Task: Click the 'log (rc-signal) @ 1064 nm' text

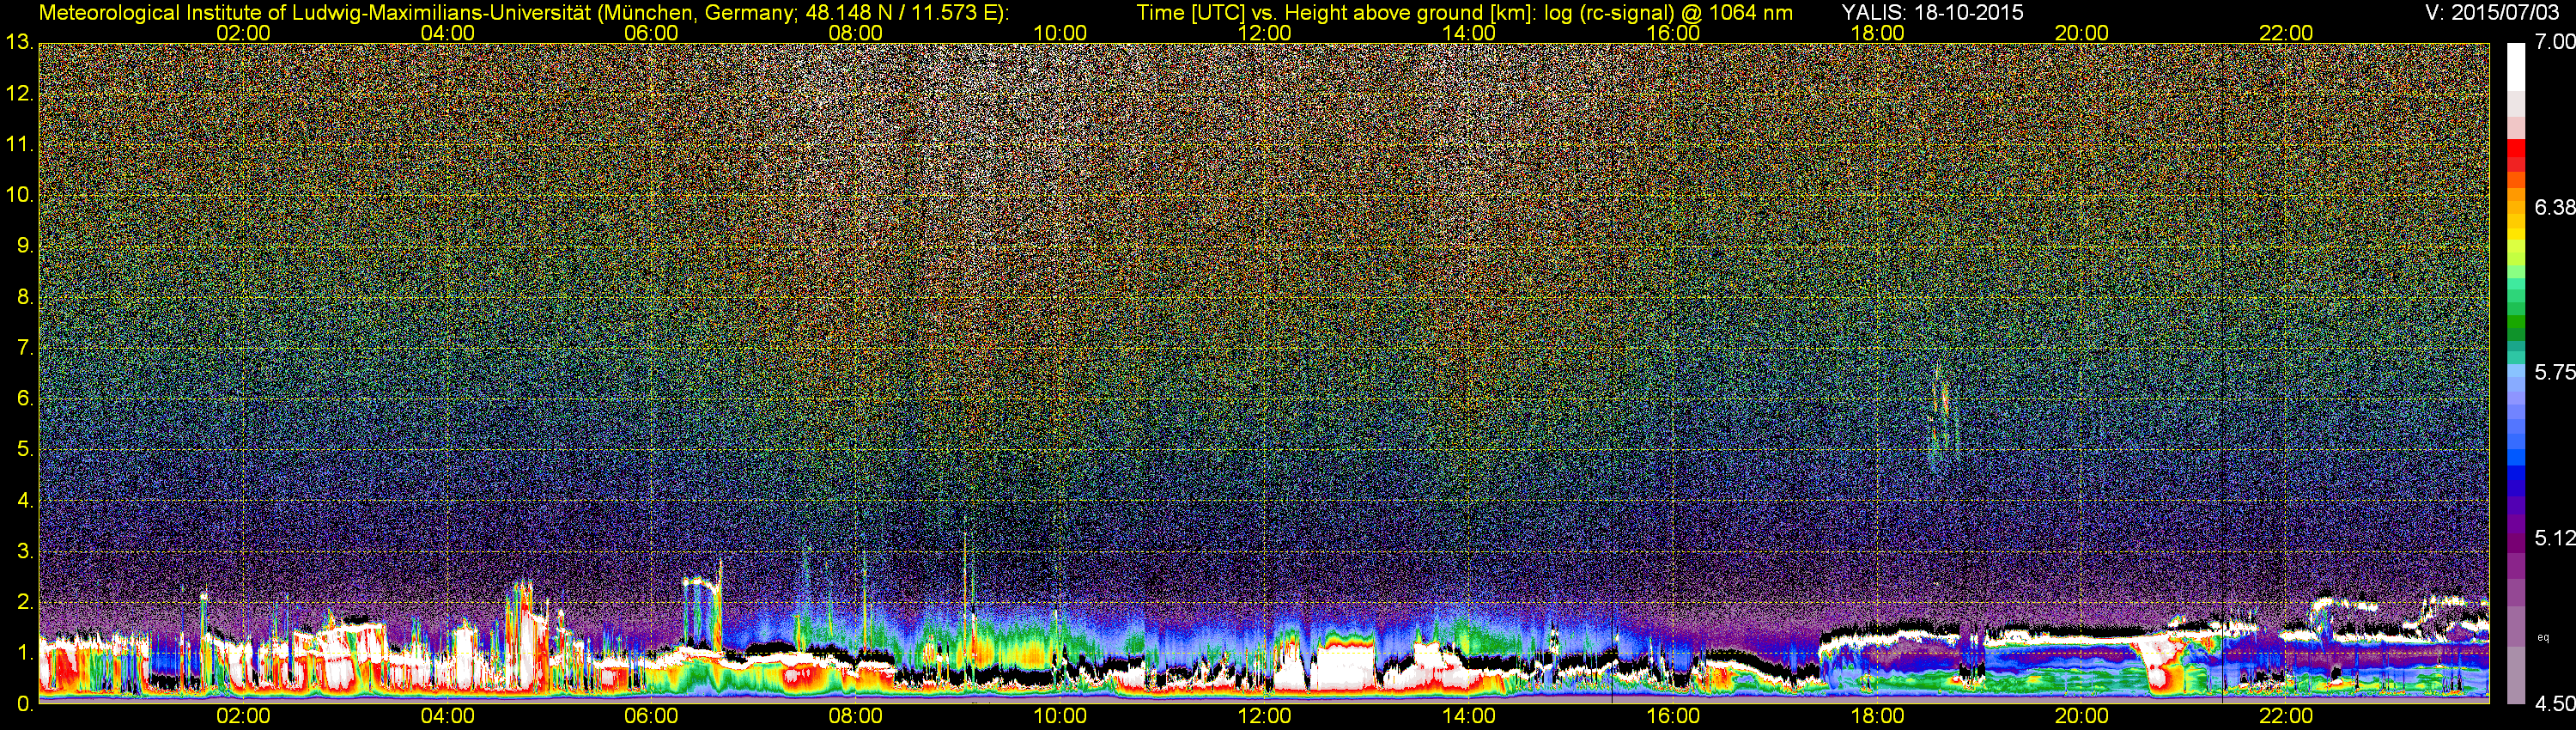Action: [x=1668, y=13]
